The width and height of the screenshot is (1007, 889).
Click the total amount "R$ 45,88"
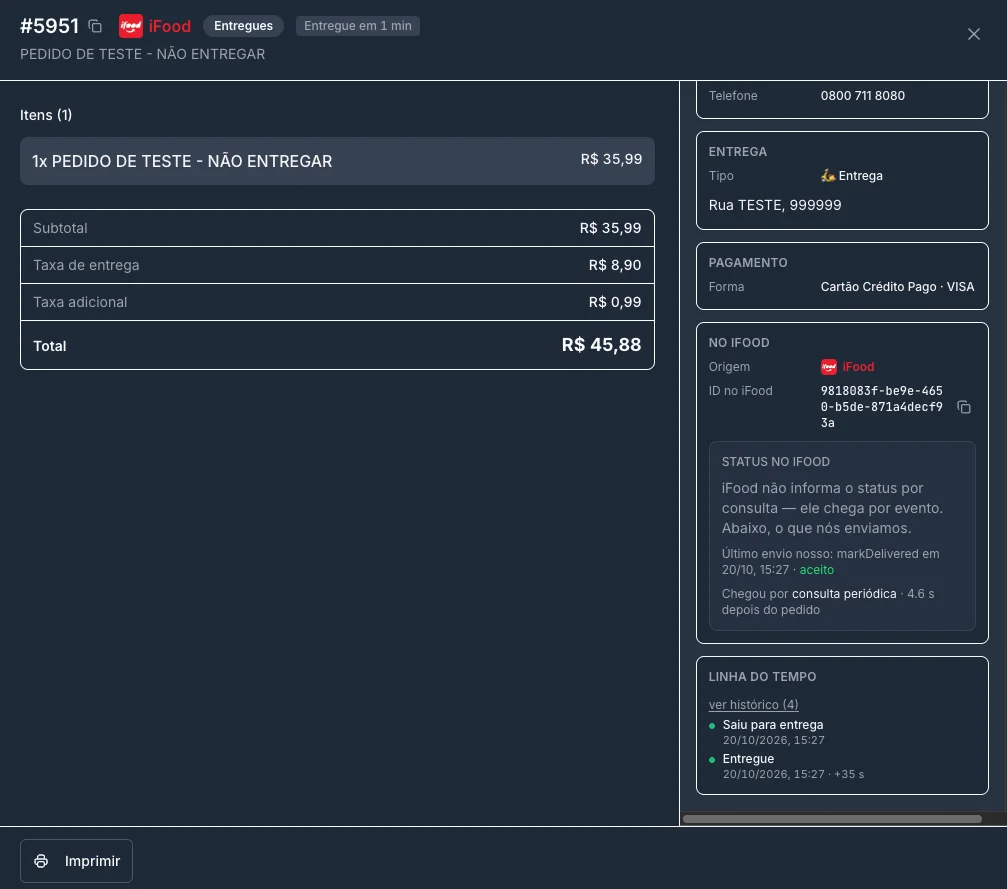[x=601, y=345]
